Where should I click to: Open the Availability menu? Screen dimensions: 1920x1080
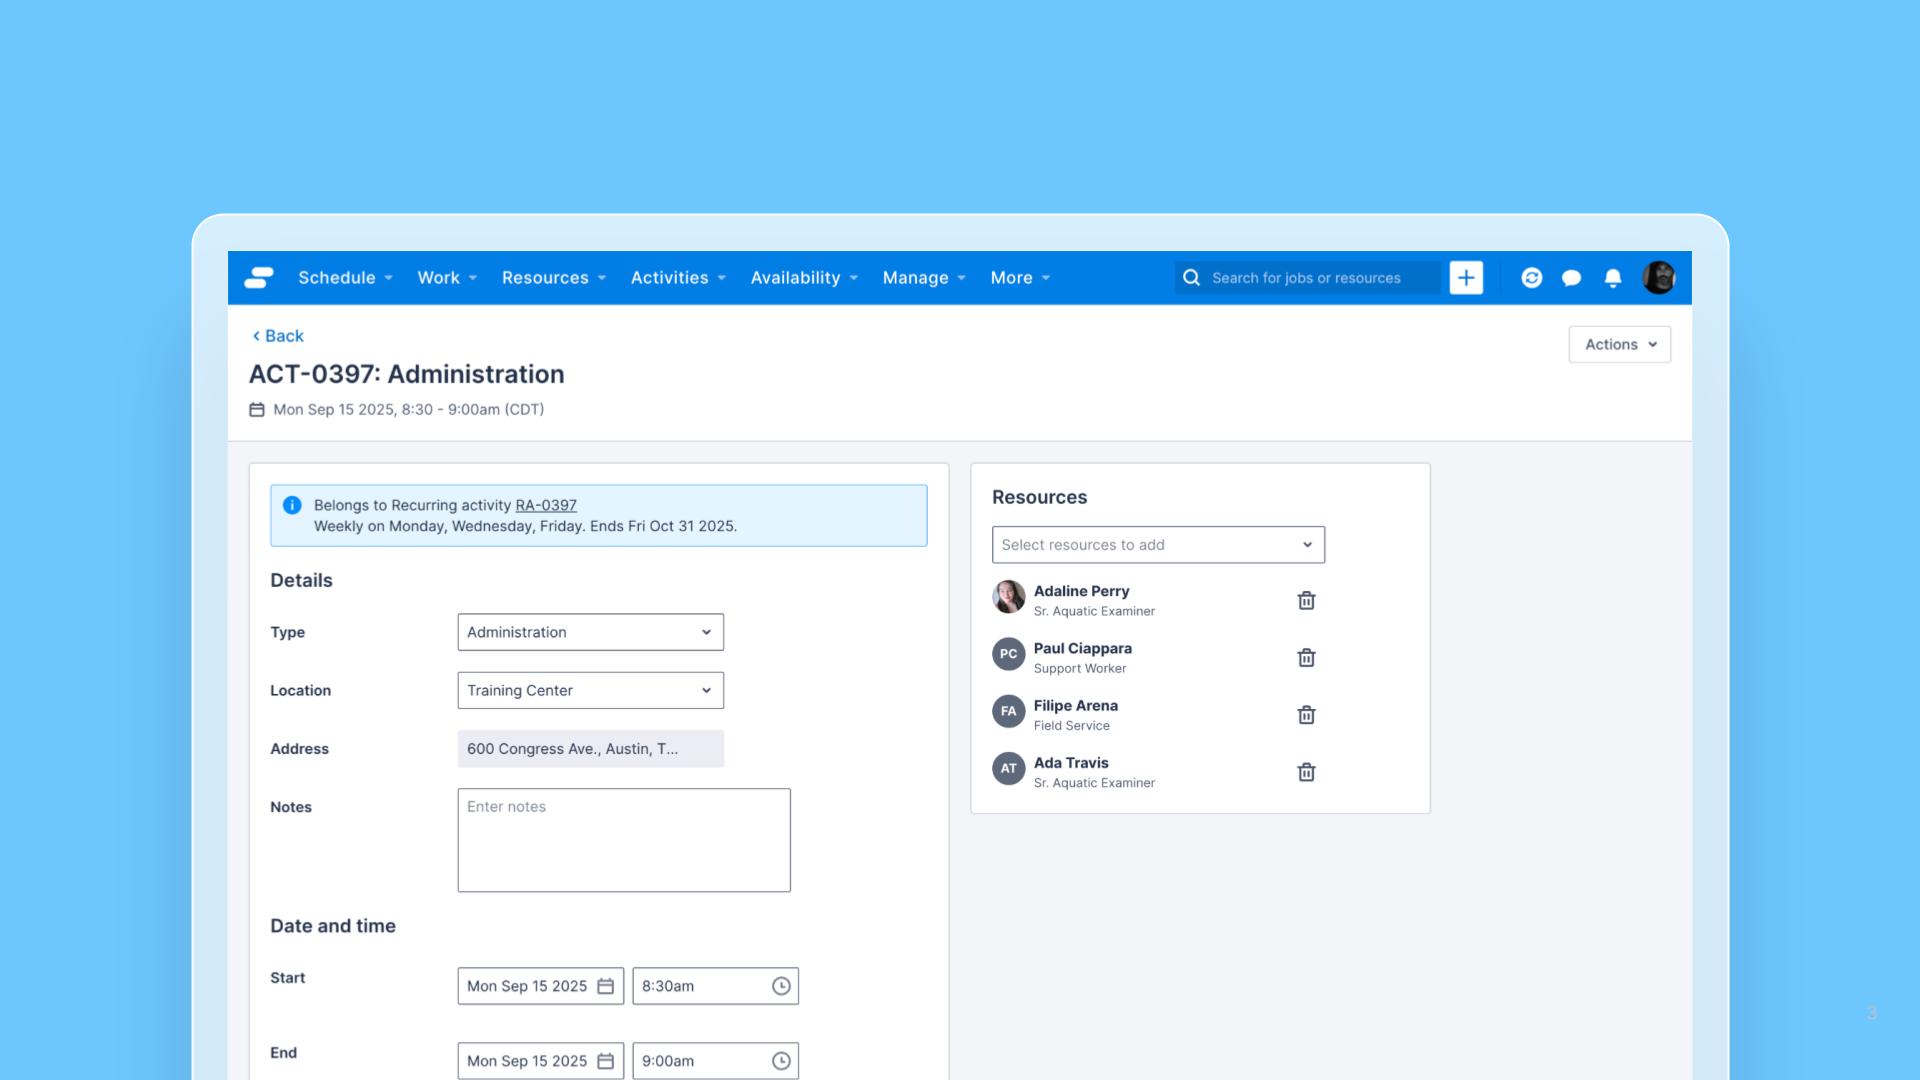(804, 278)
